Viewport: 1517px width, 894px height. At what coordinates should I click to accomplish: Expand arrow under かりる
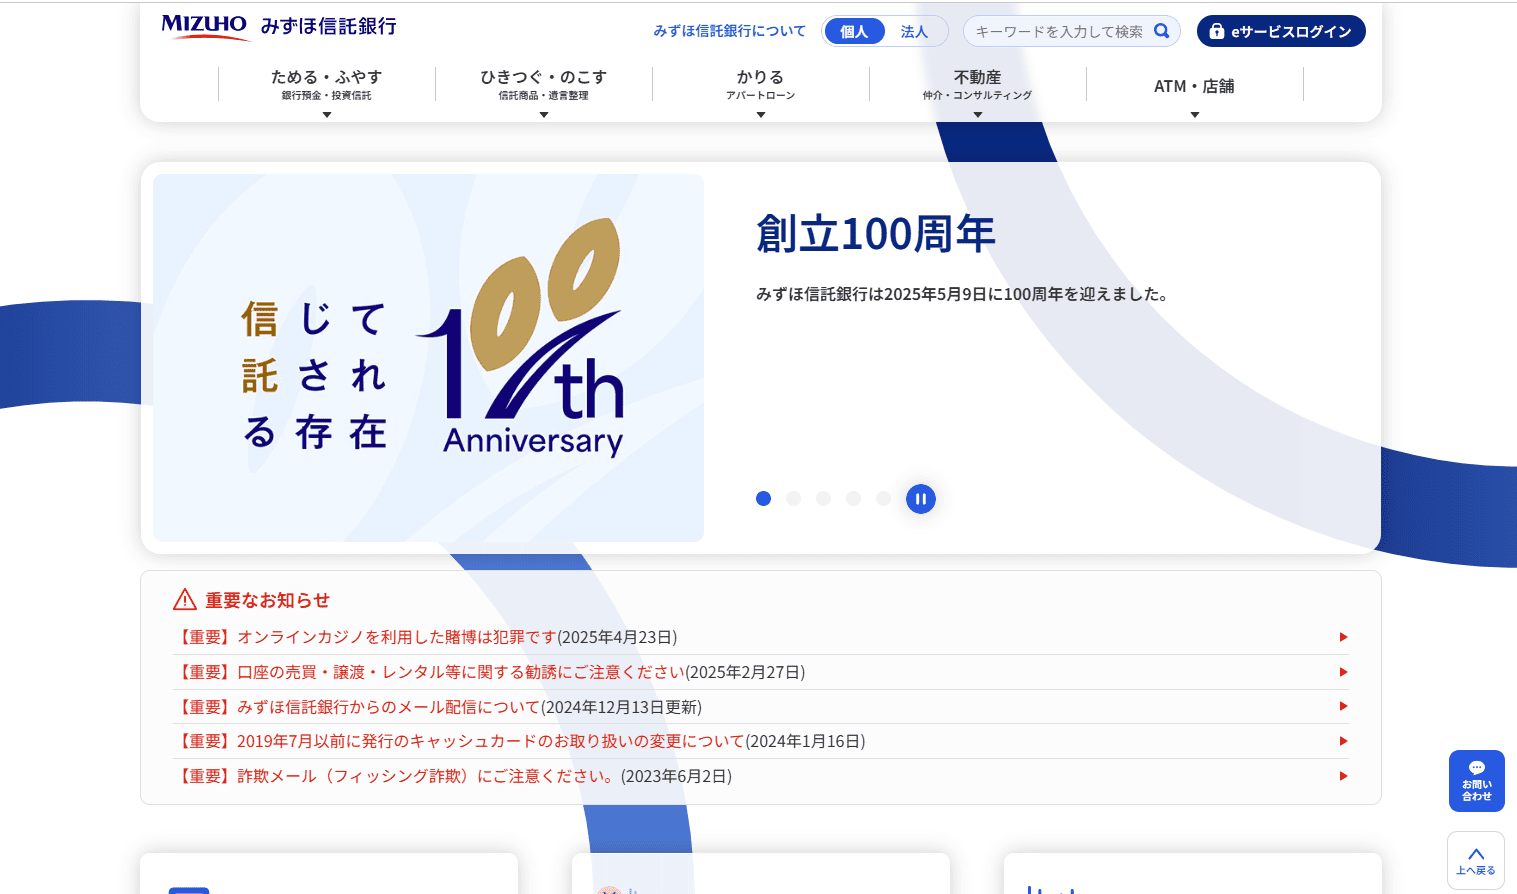point(761,115)
